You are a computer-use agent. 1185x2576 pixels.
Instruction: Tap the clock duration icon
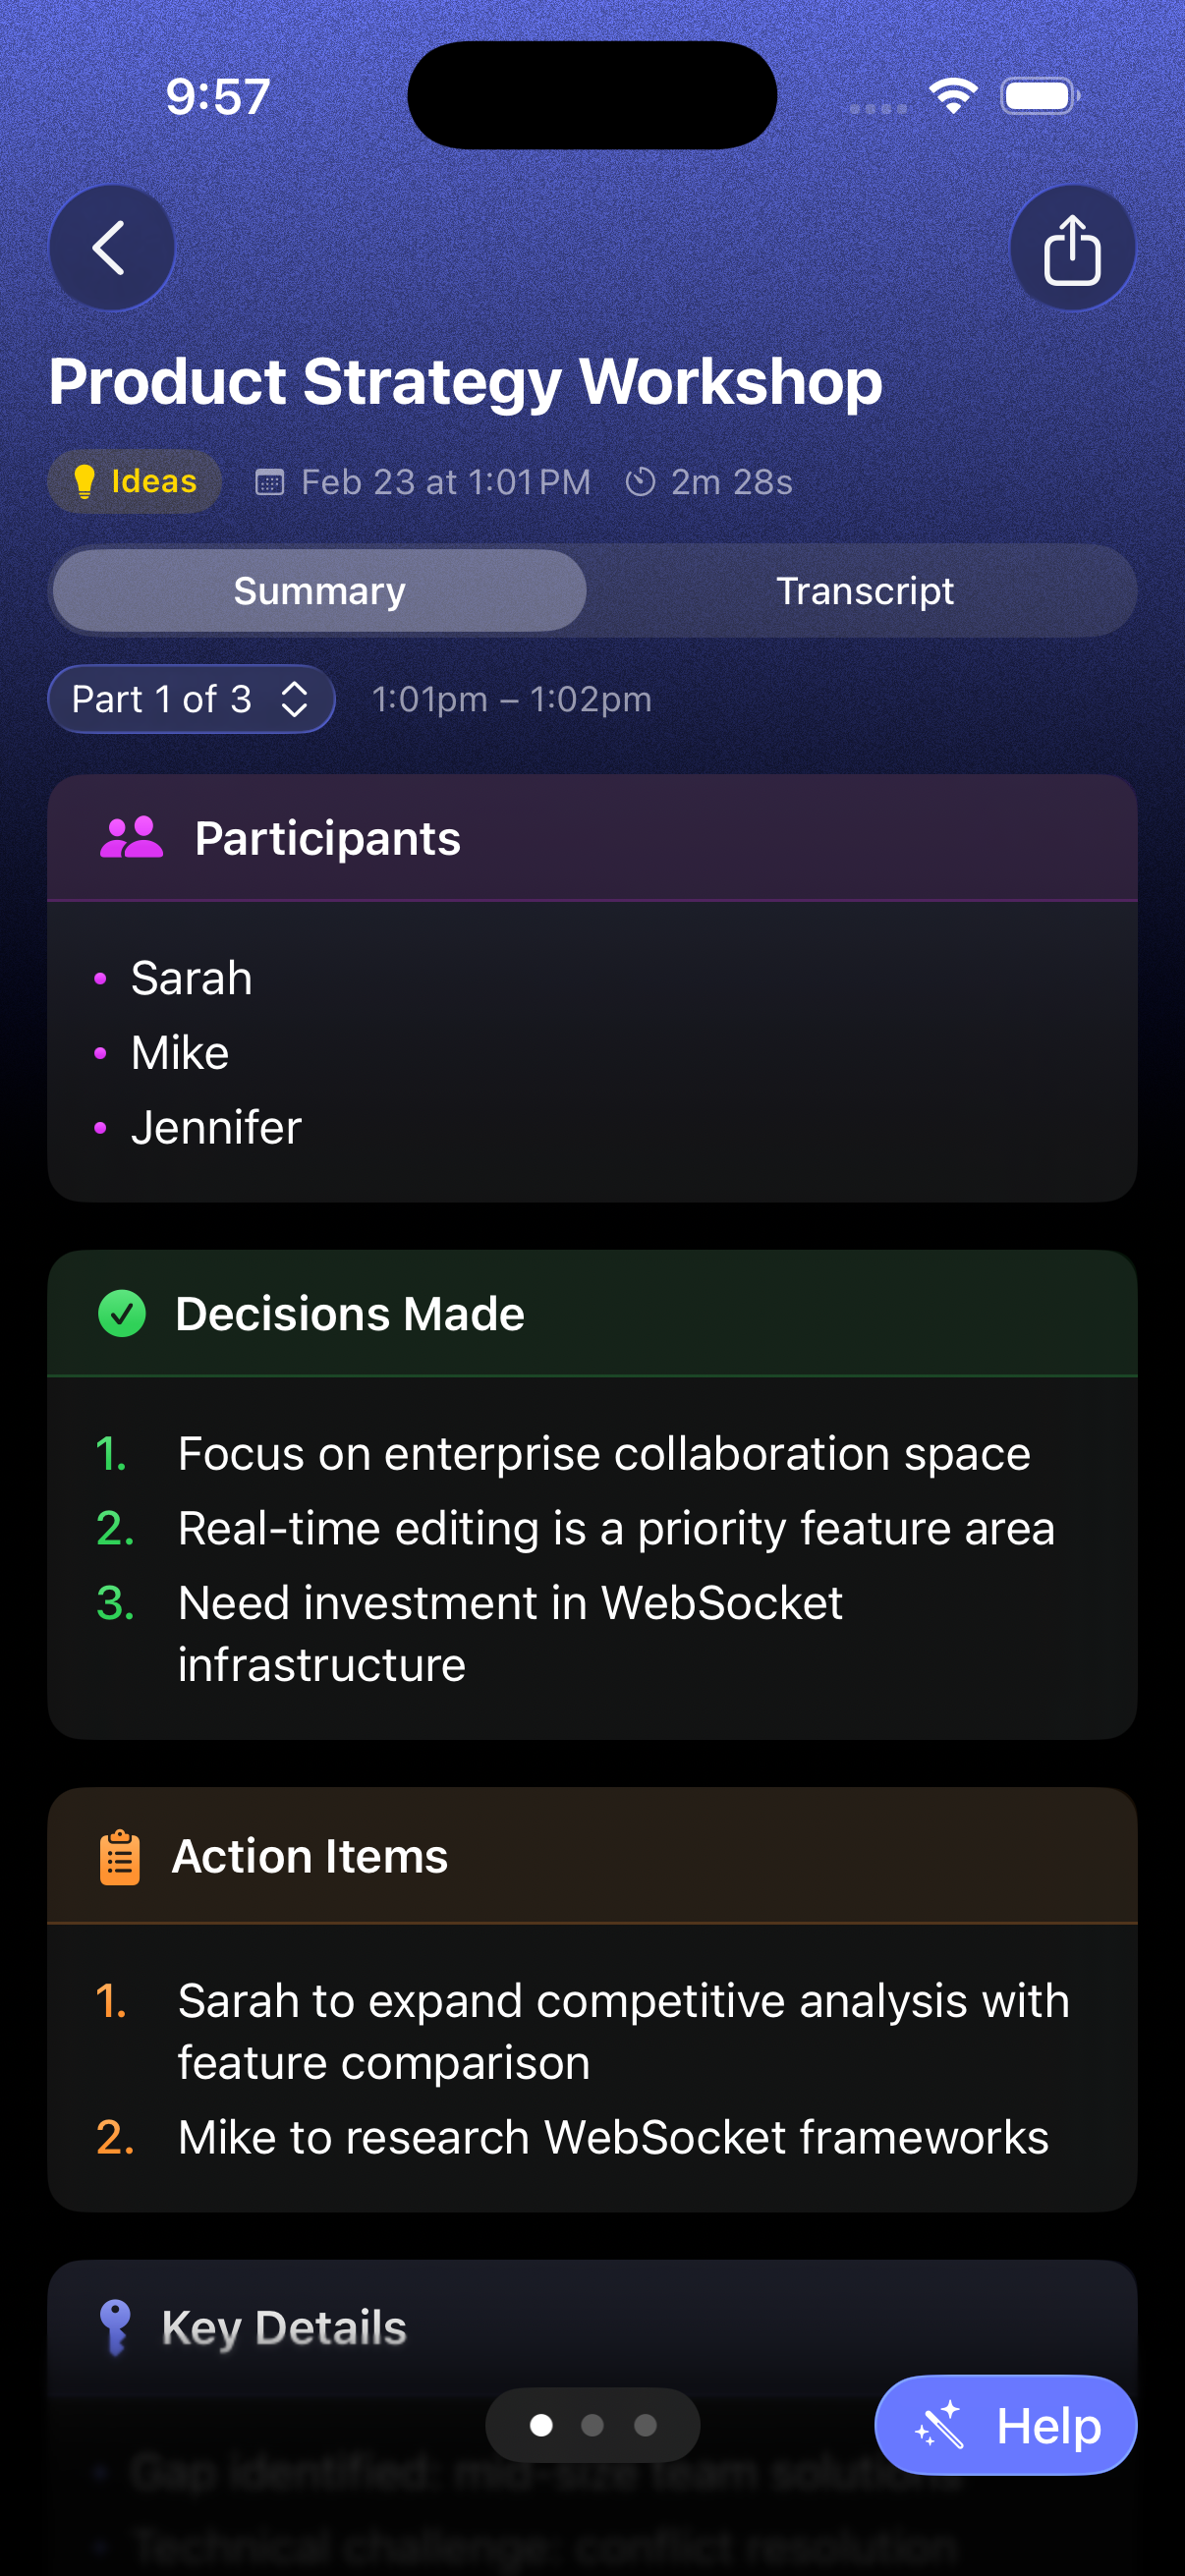click(x=640, y=482)
